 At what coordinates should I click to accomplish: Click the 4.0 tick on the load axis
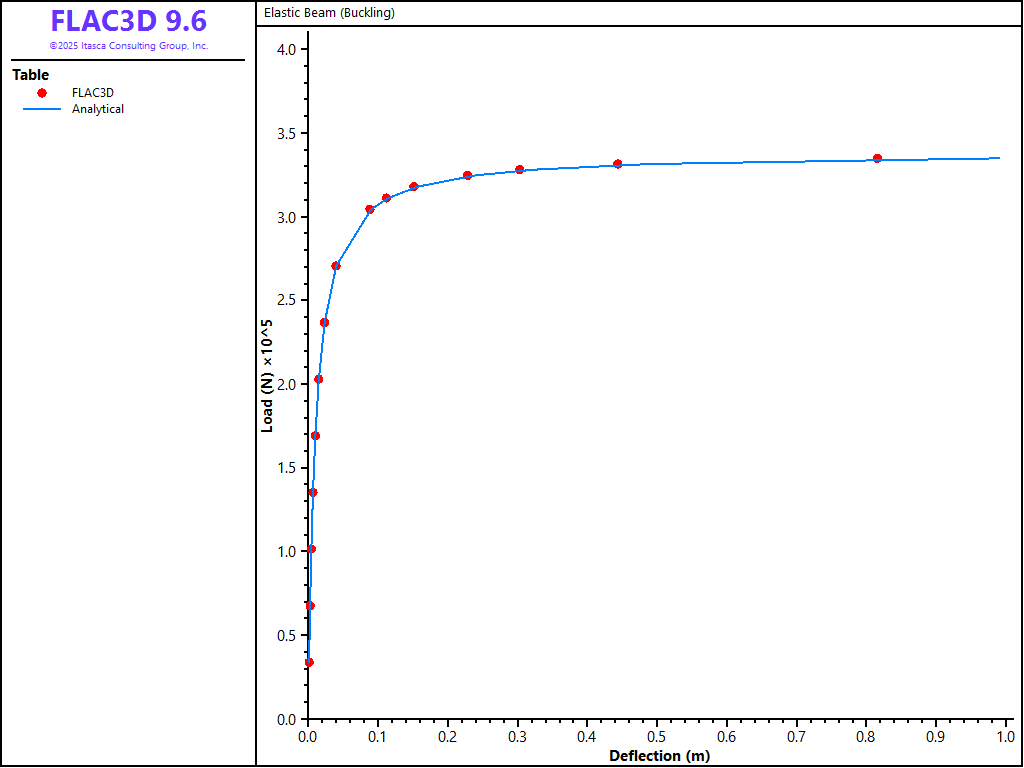(x=292, y=50)
